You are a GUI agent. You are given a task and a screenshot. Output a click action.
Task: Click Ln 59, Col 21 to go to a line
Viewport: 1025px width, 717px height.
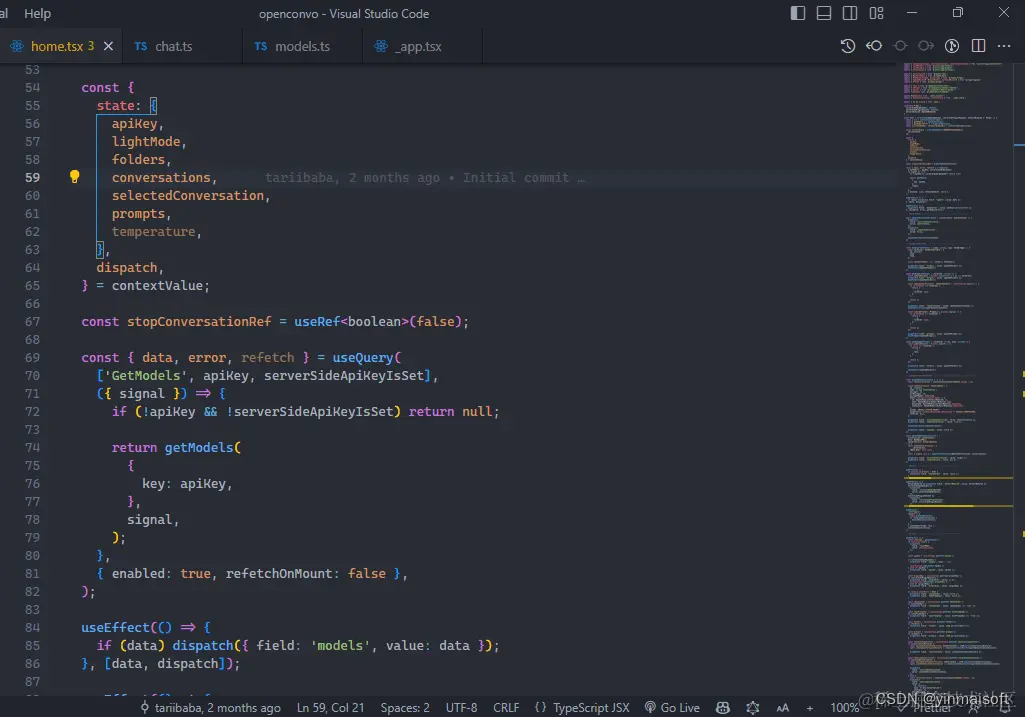[330, 707]
